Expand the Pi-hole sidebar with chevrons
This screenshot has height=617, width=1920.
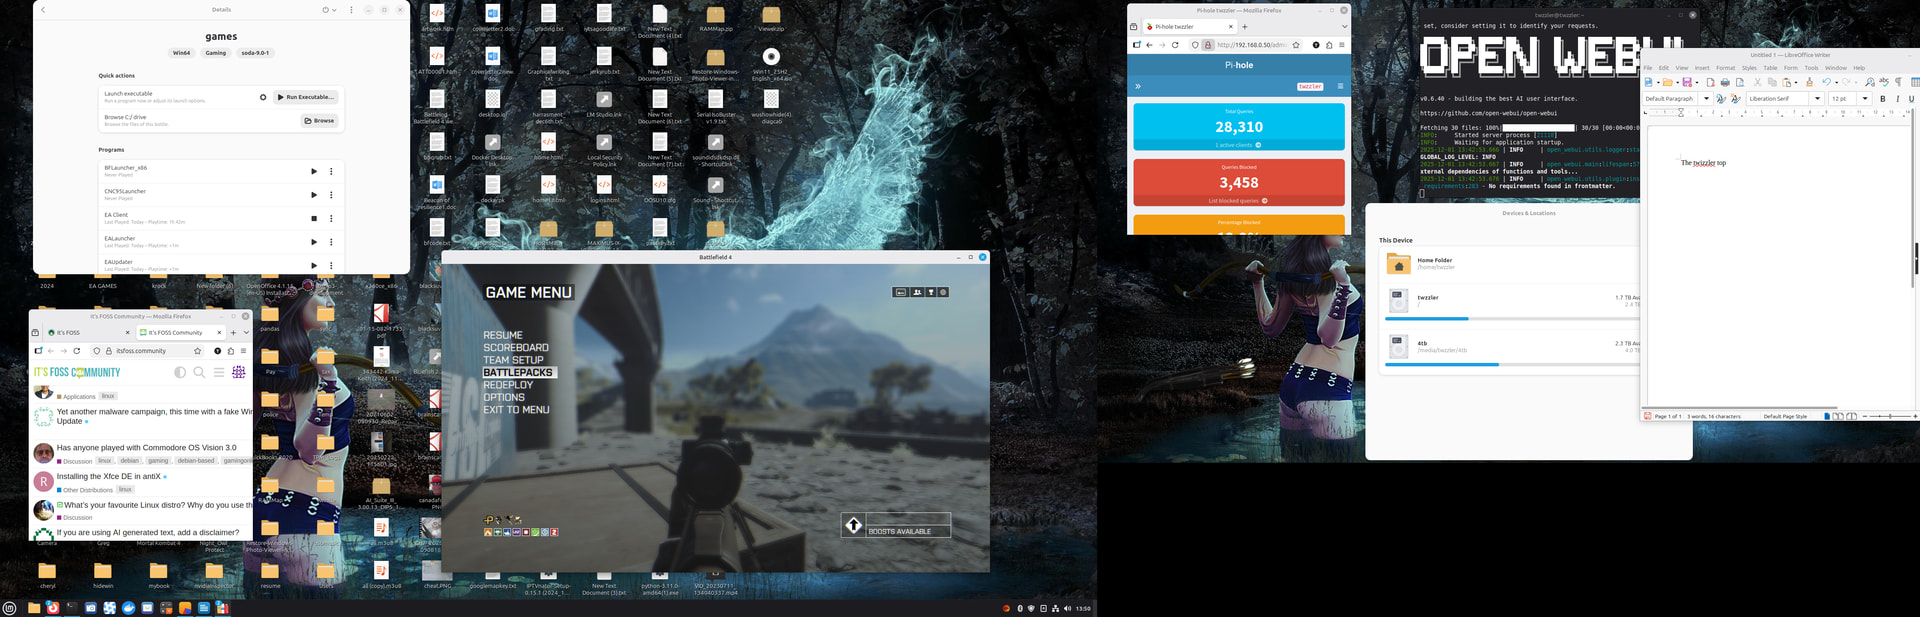[1138, 86]
